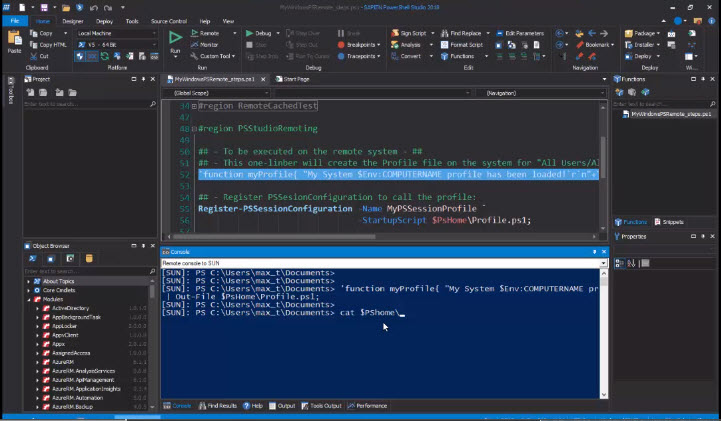Click the Undo icon in title bar
Viewport: 721px width, 421px height.
click(94, 7)
